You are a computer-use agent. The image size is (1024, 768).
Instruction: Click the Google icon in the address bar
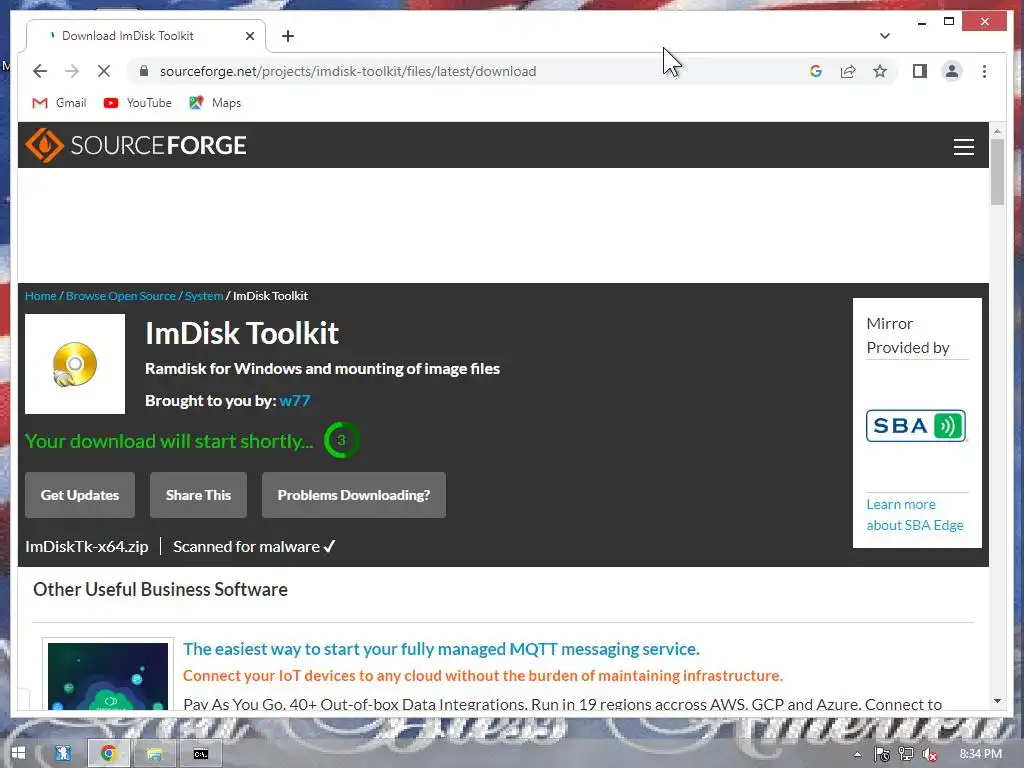point(816,71)
